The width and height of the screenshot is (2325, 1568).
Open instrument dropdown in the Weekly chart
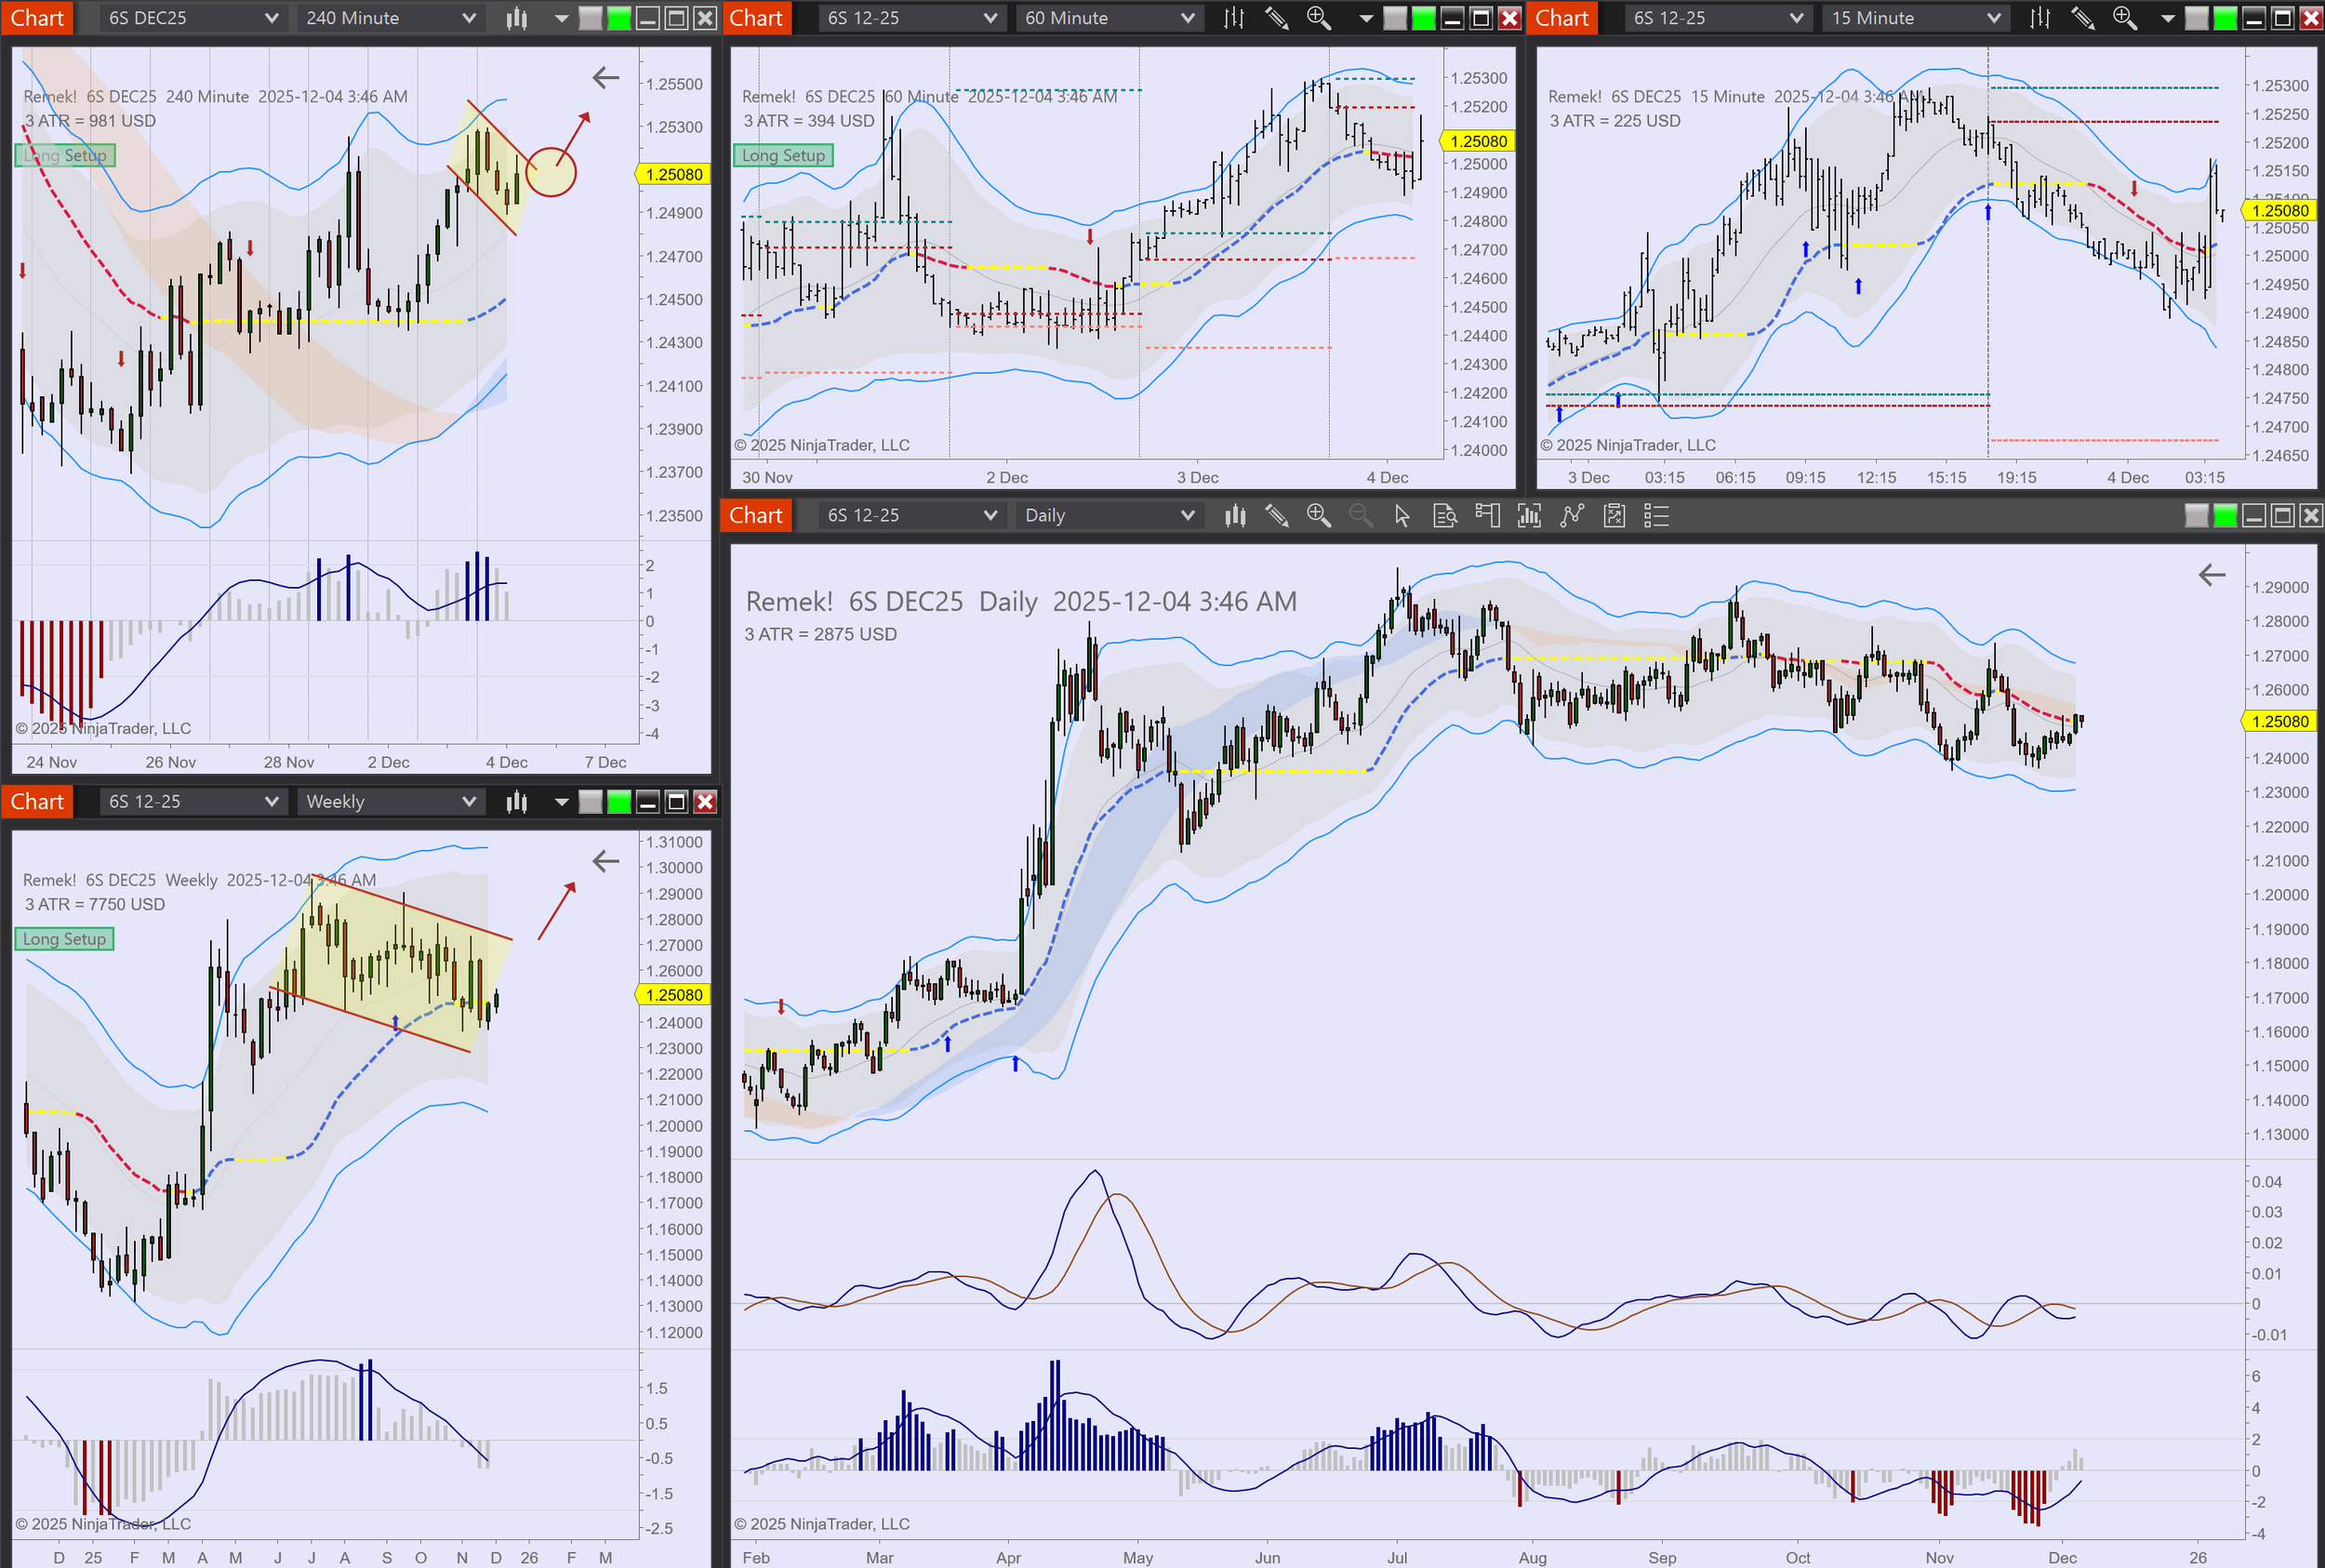(193, 801)
